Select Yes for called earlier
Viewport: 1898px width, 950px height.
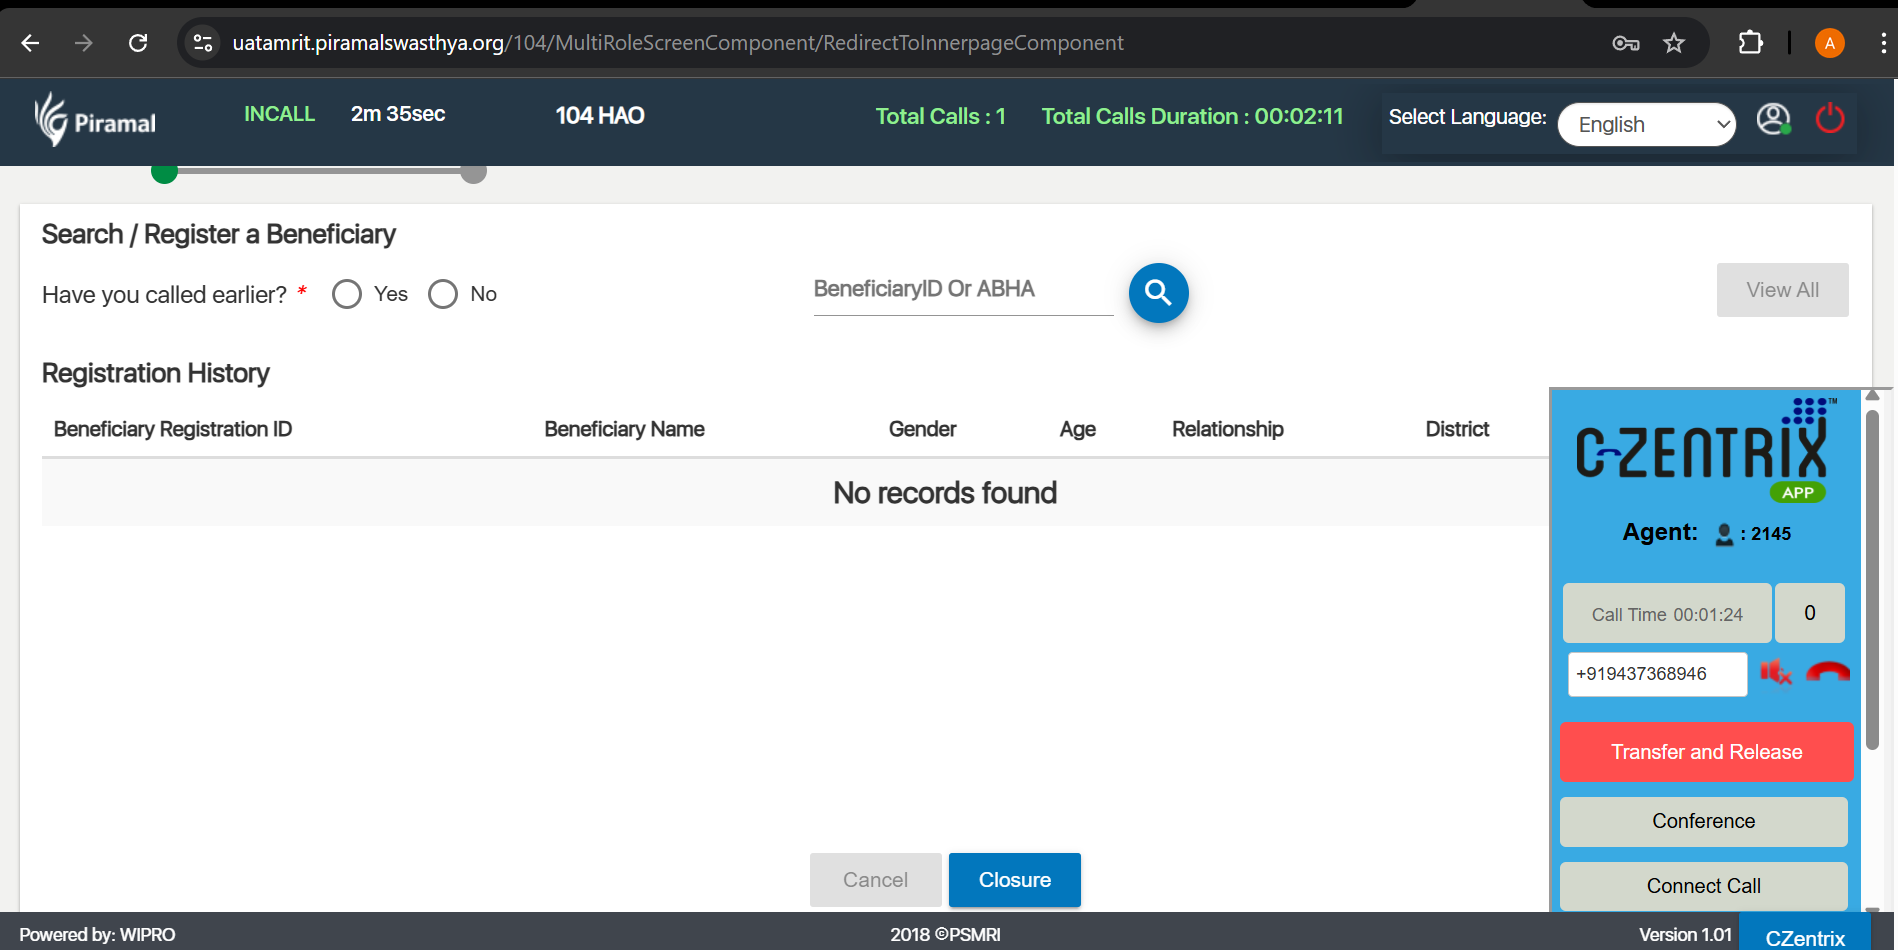[x=347, y=294]
